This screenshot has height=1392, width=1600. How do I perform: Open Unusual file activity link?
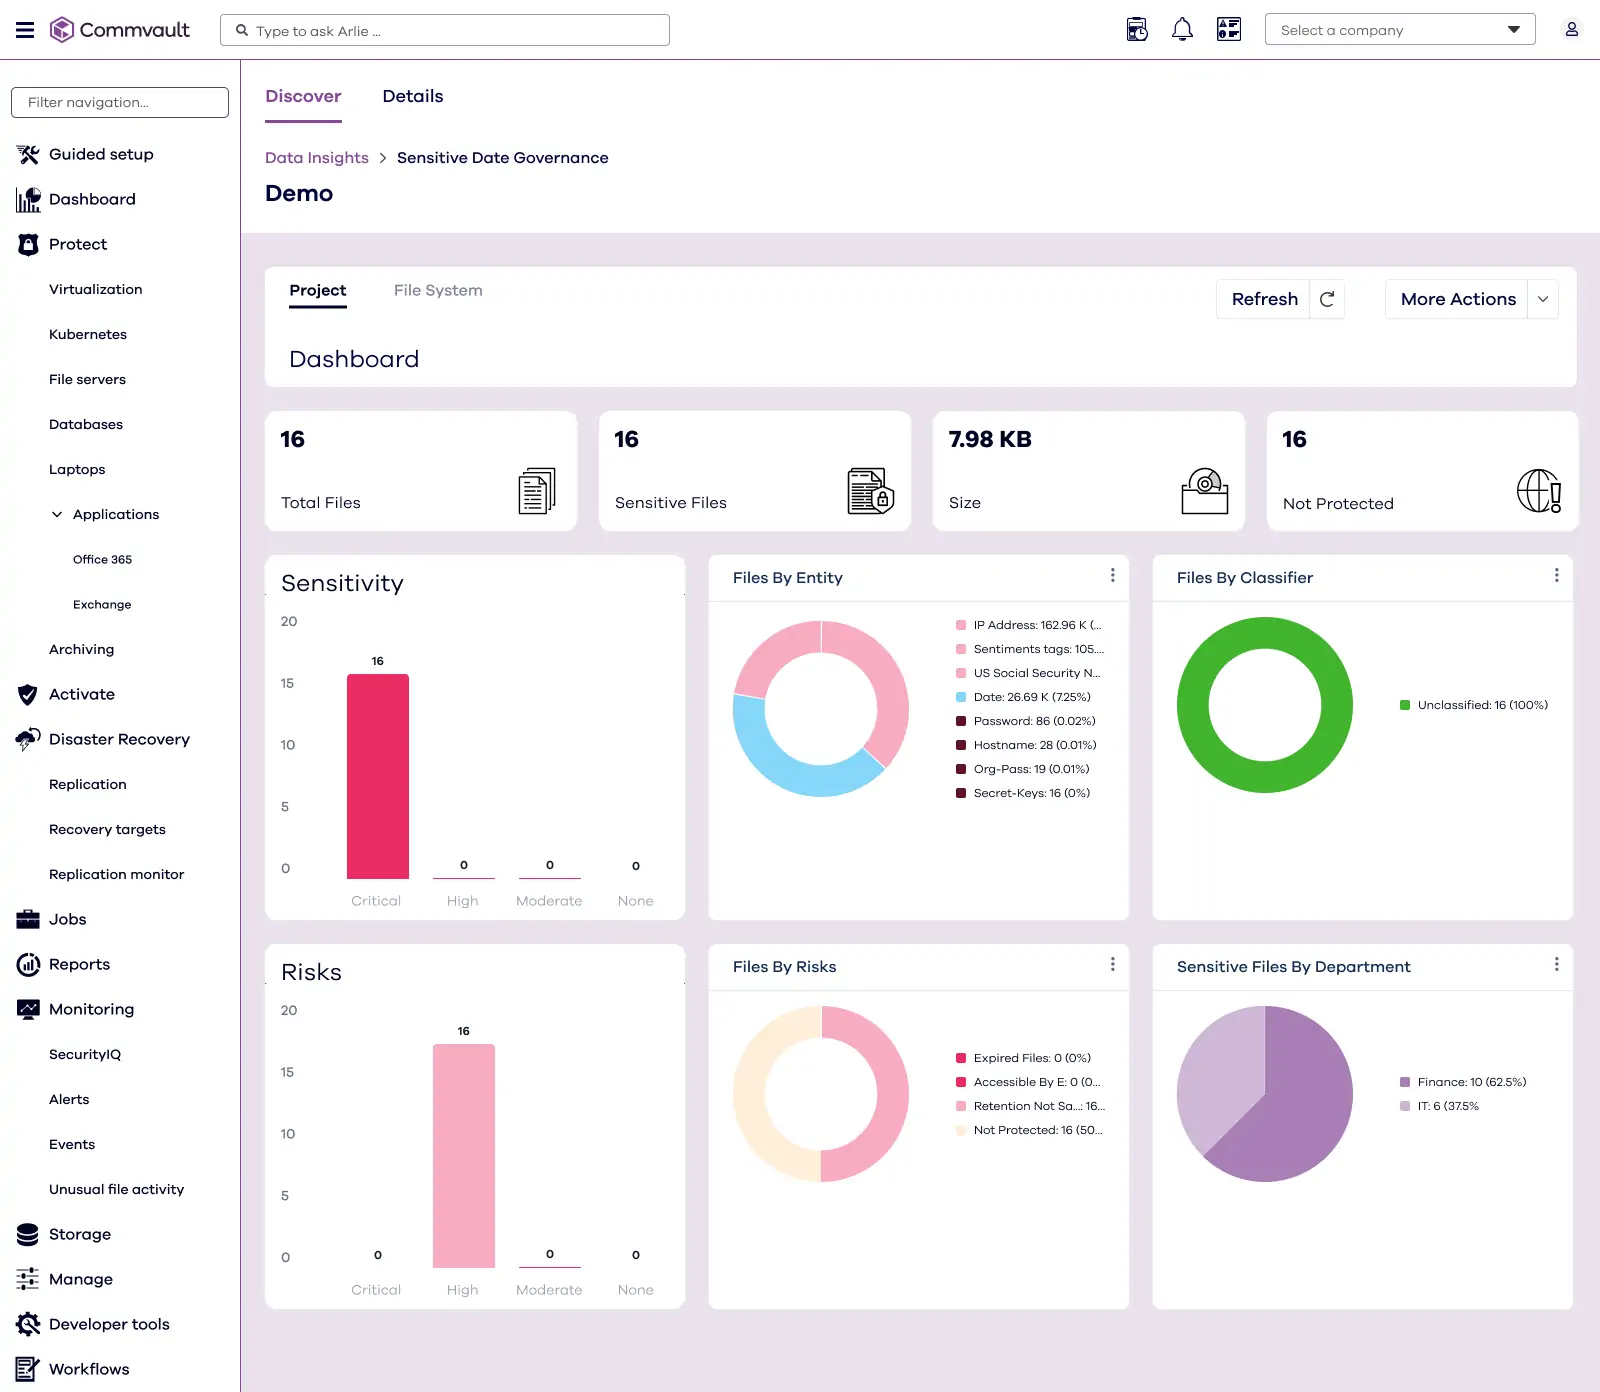(x=116, y=1189)
